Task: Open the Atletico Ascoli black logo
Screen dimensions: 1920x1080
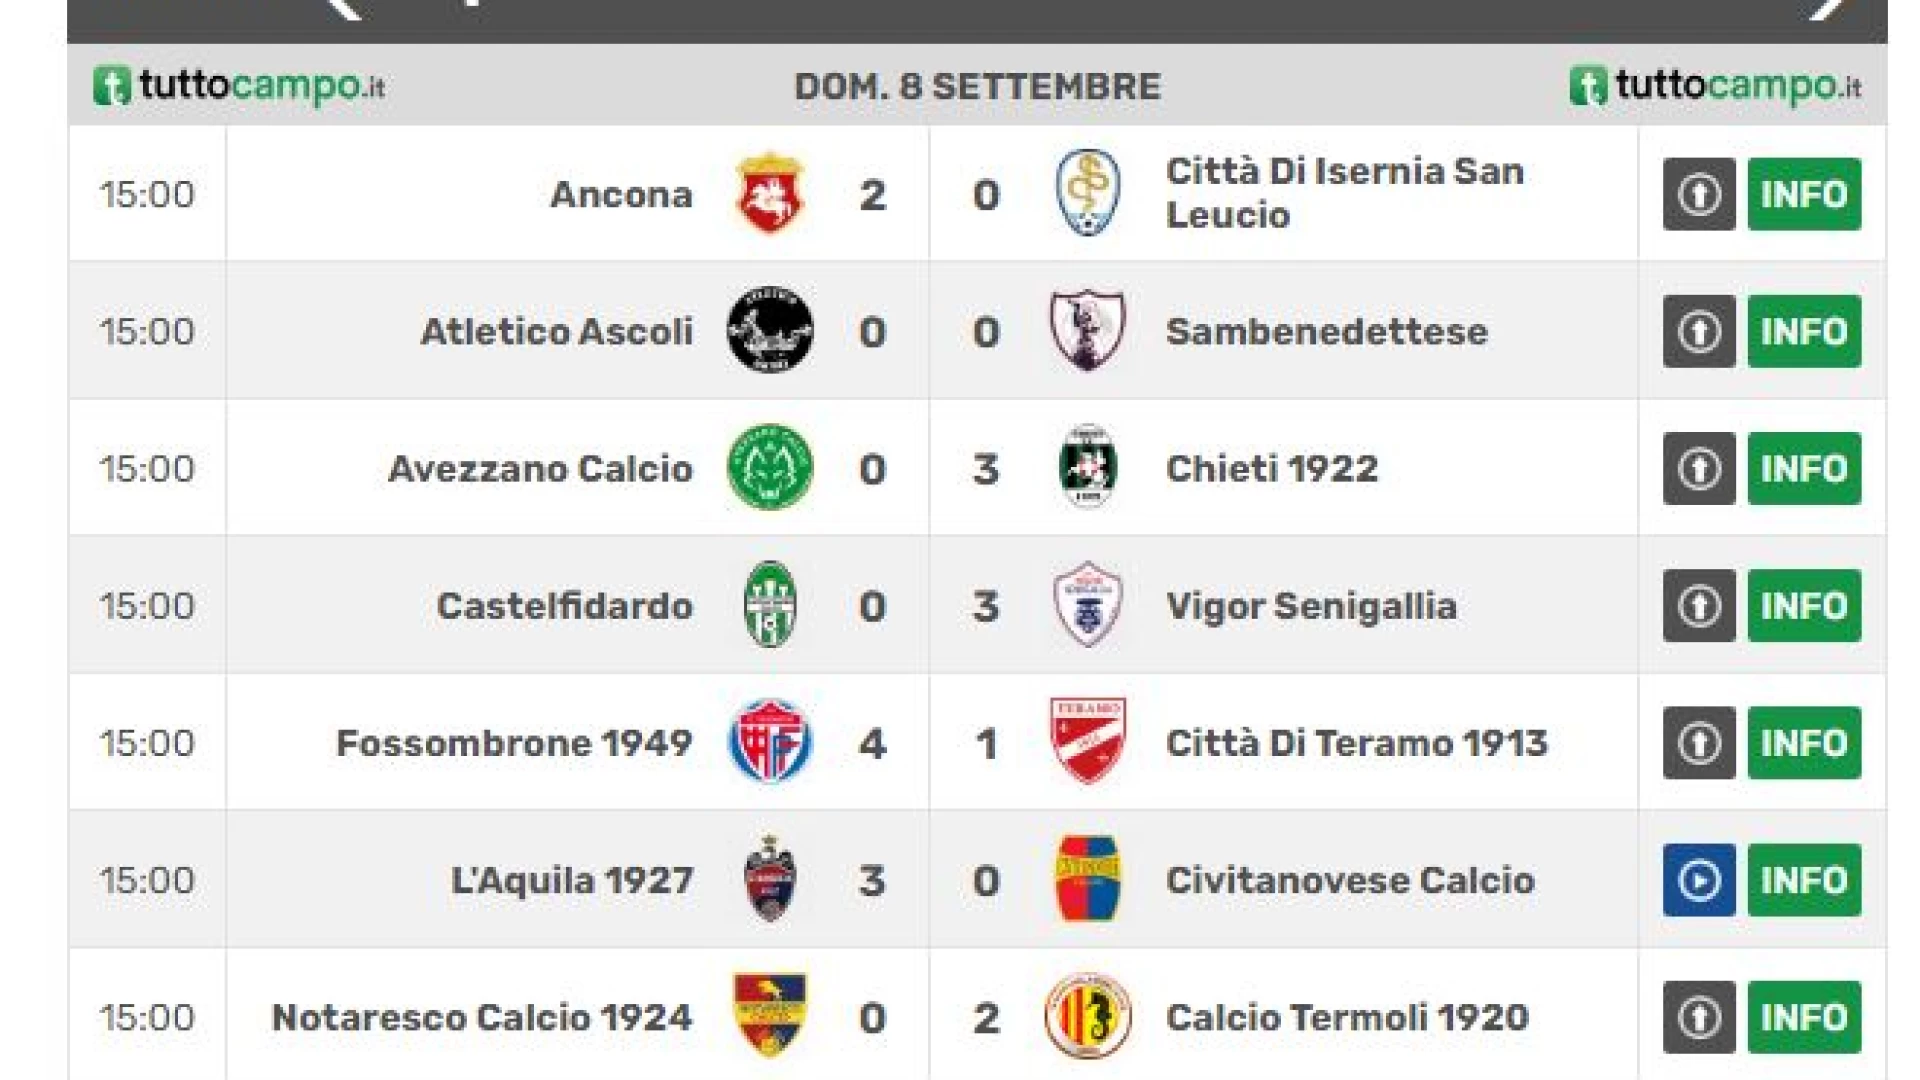Action: (x=769, y=330)
